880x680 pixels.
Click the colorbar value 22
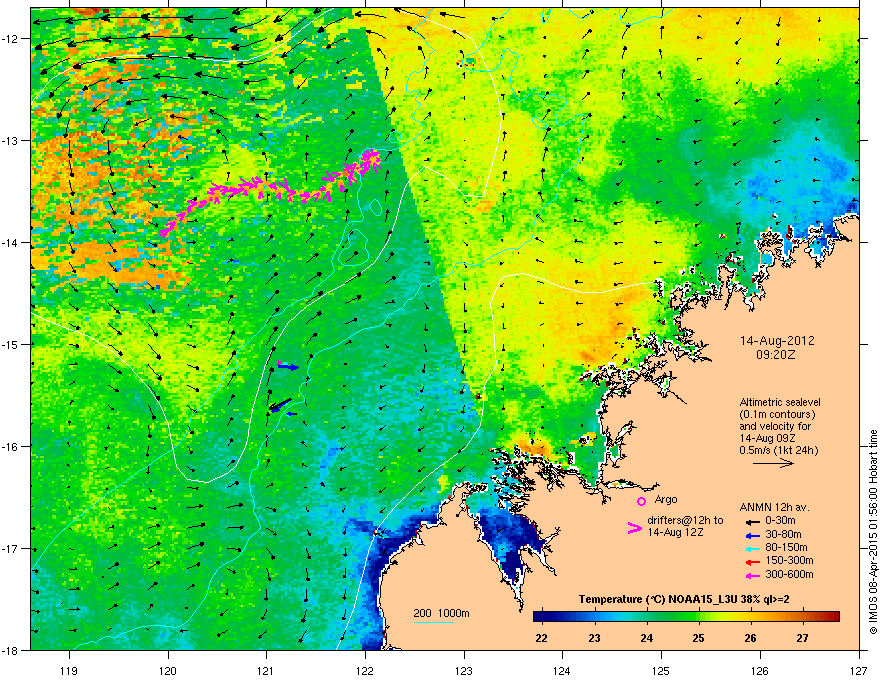(542, 638)
